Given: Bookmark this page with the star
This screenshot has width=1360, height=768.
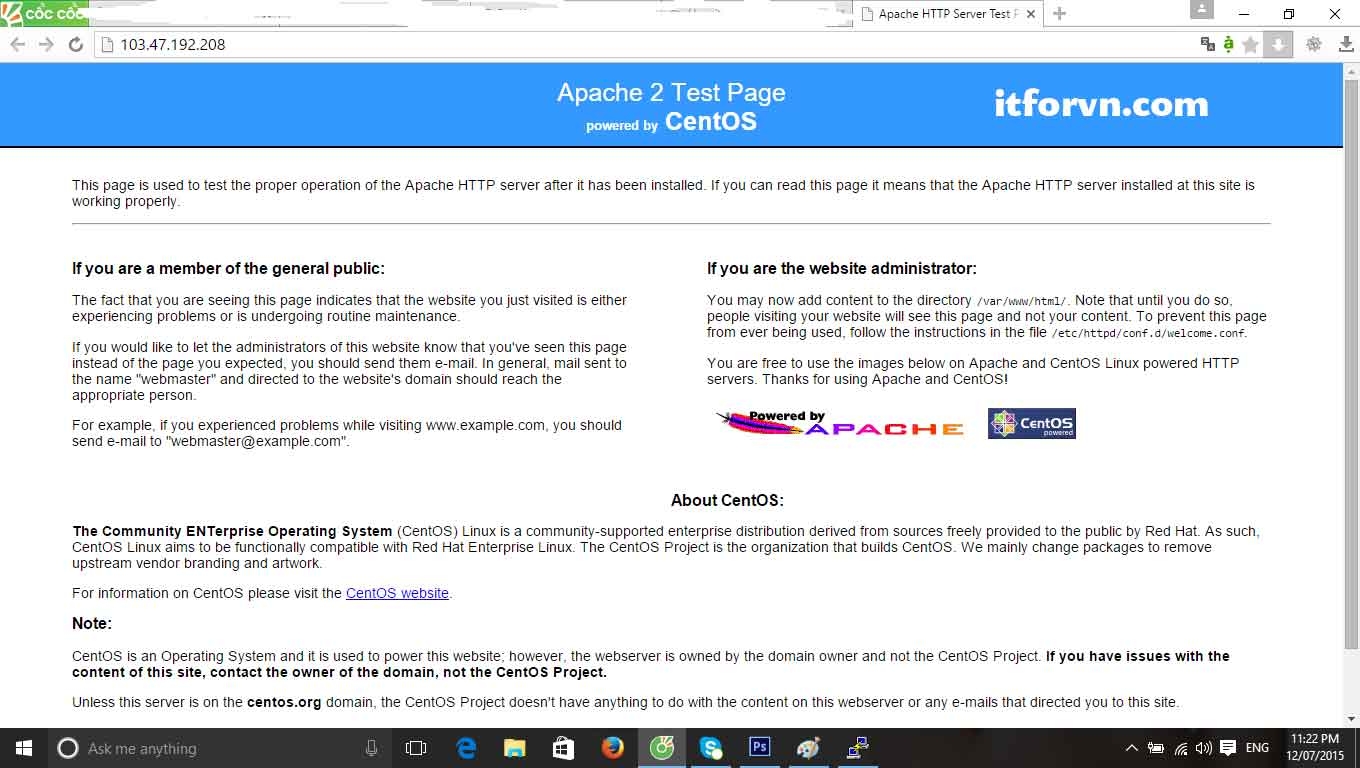Looking at the screenshot, I should click(1250, 45).
